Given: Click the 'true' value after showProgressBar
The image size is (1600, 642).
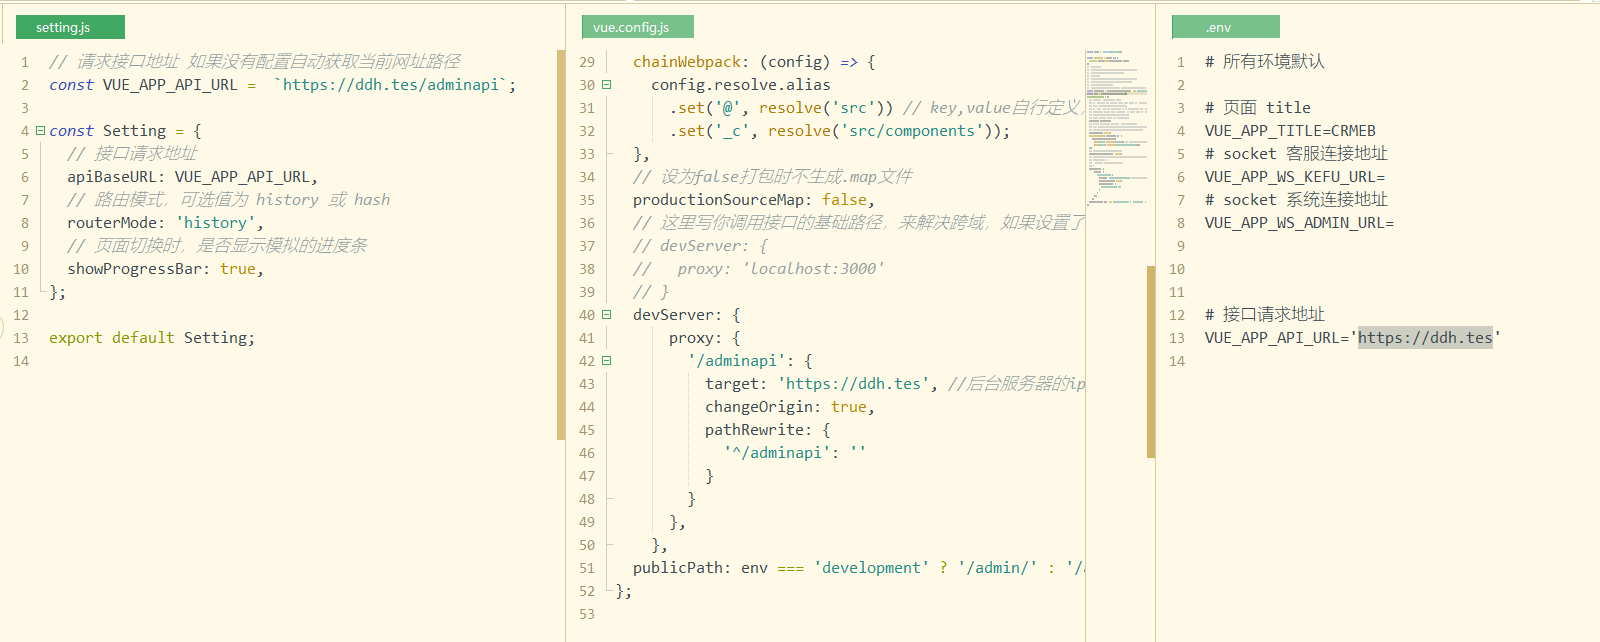Looking at the screenshot, I should [x=238, y=269].
